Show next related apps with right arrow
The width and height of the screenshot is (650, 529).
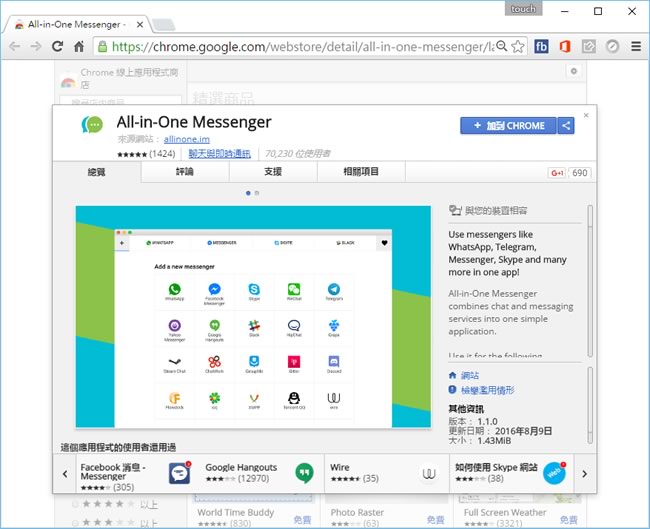click(x=585, y=473)
